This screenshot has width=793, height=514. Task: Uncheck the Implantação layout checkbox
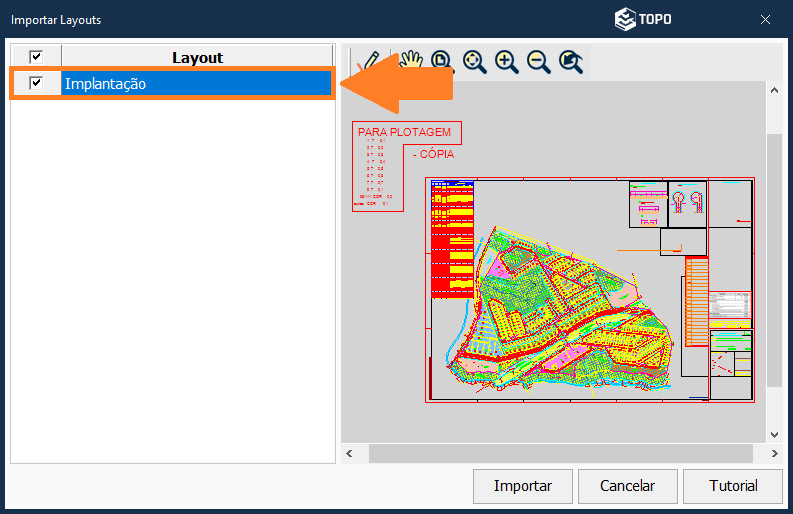pyautogui.click(x=36, y=84)
